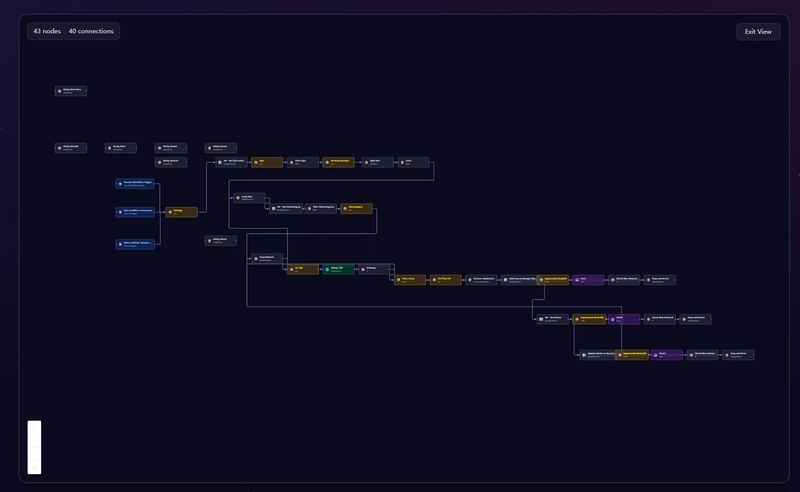Open the Place Query node
This screenshot has width=800, height=492.
tap(411, 280)
